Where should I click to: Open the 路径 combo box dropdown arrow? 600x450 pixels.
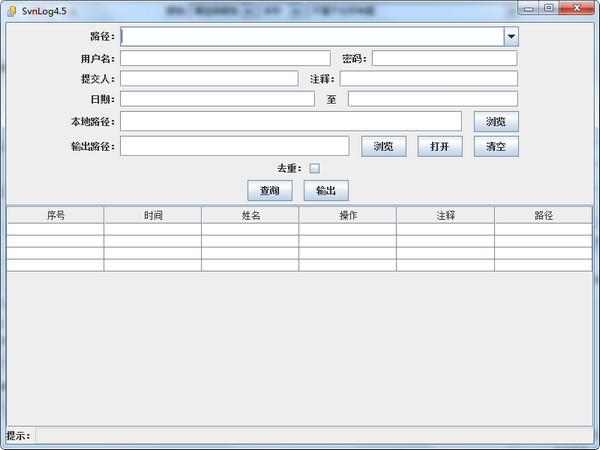pyautogui.click(x=511, y=36)
